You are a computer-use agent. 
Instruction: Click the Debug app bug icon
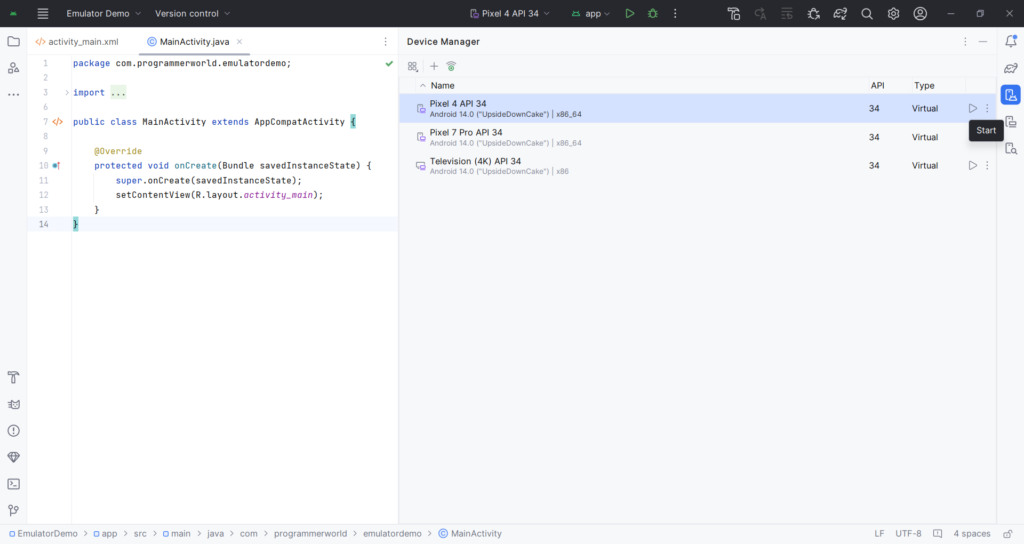click(x=652, y=13)
